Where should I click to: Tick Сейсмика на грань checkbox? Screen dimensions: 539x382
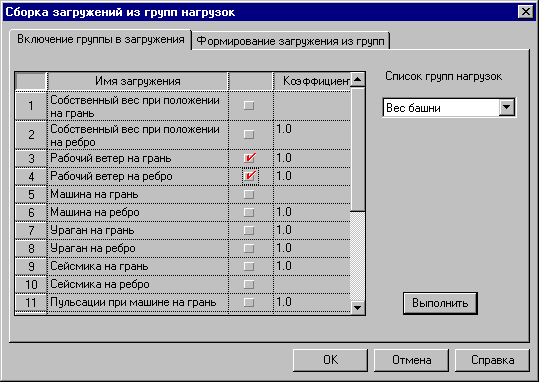[249, 266]
